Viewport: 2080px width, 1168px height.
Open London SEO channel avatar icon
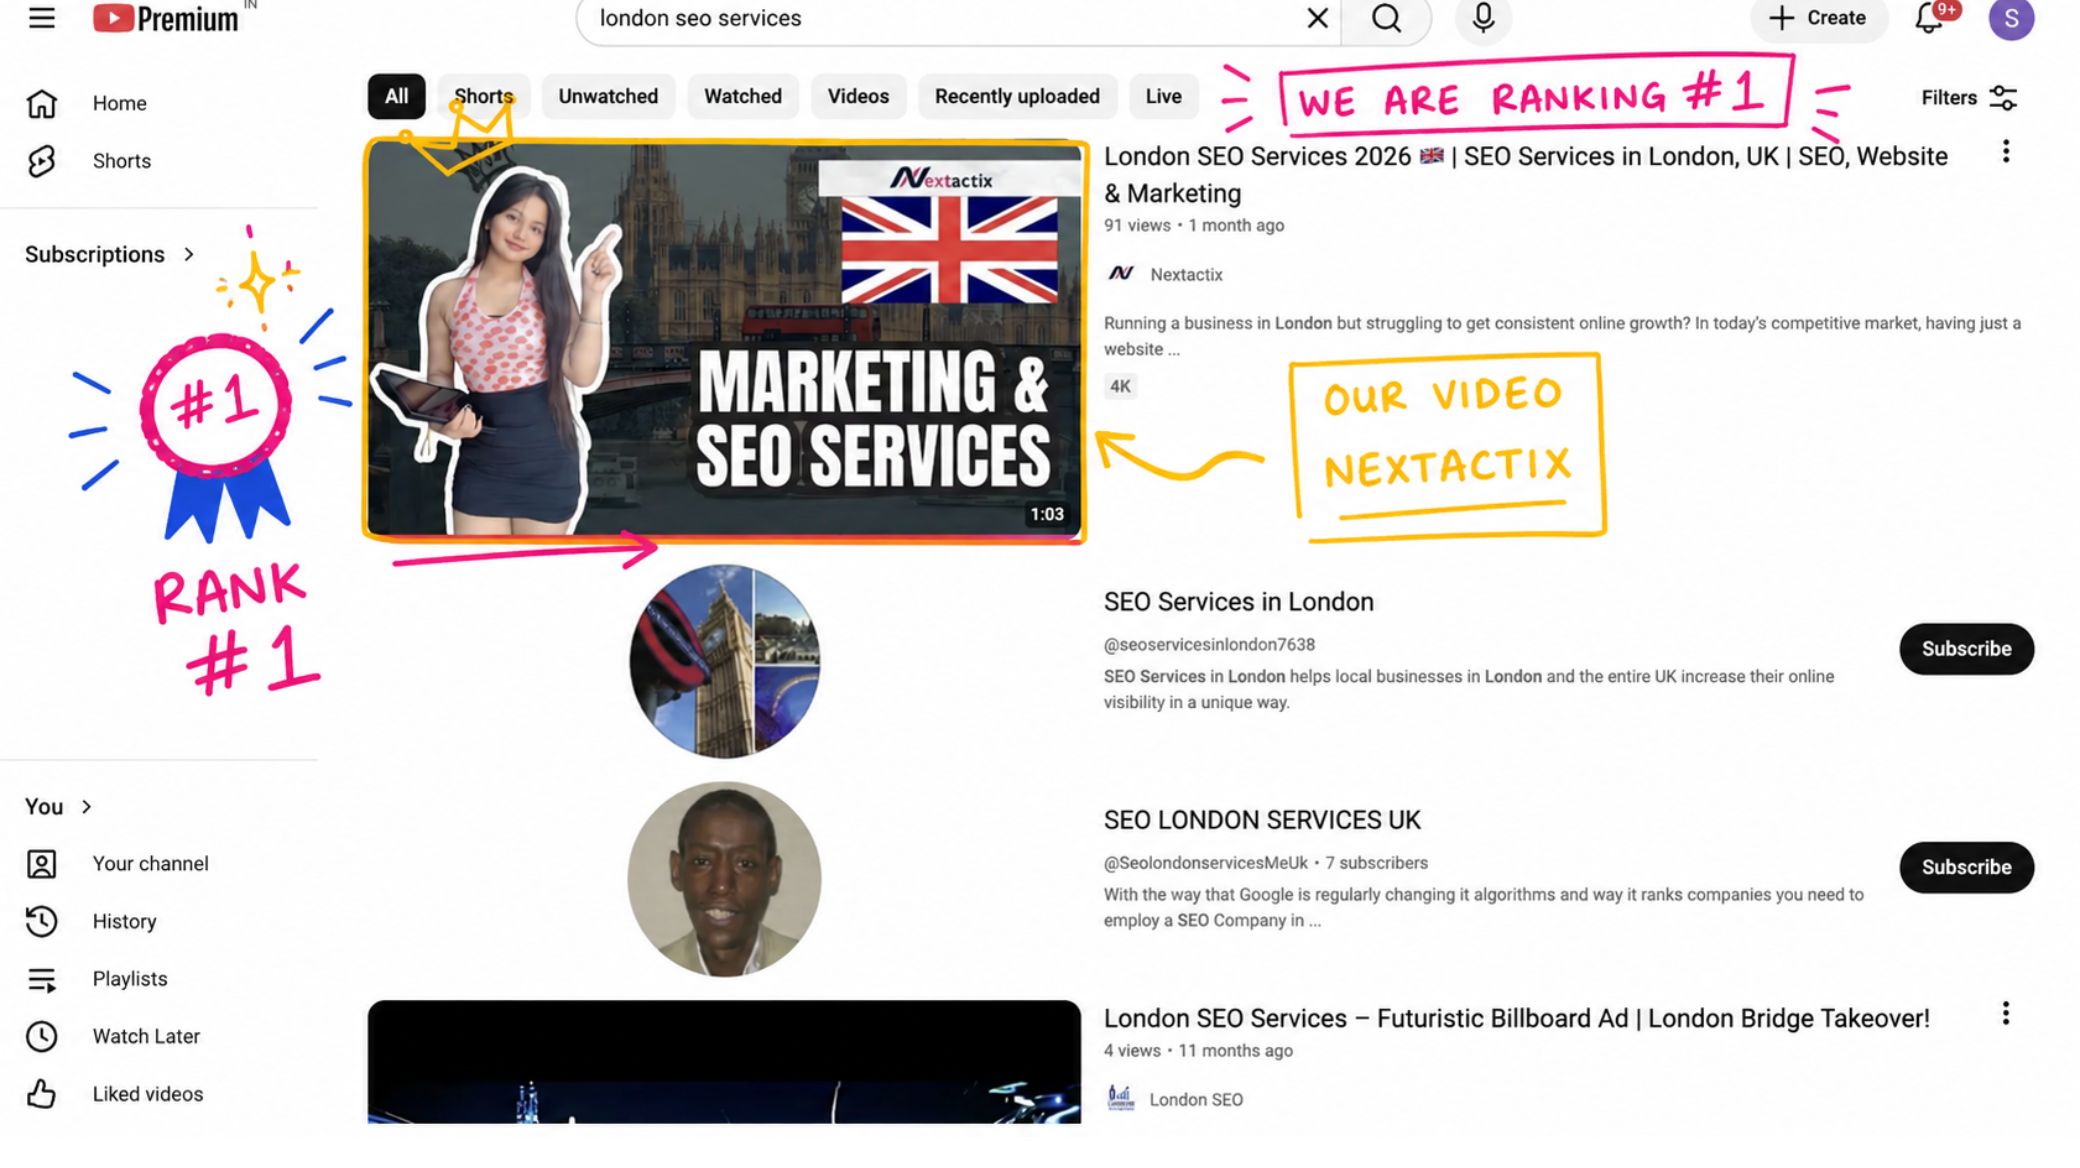tap(1120, 1098)
